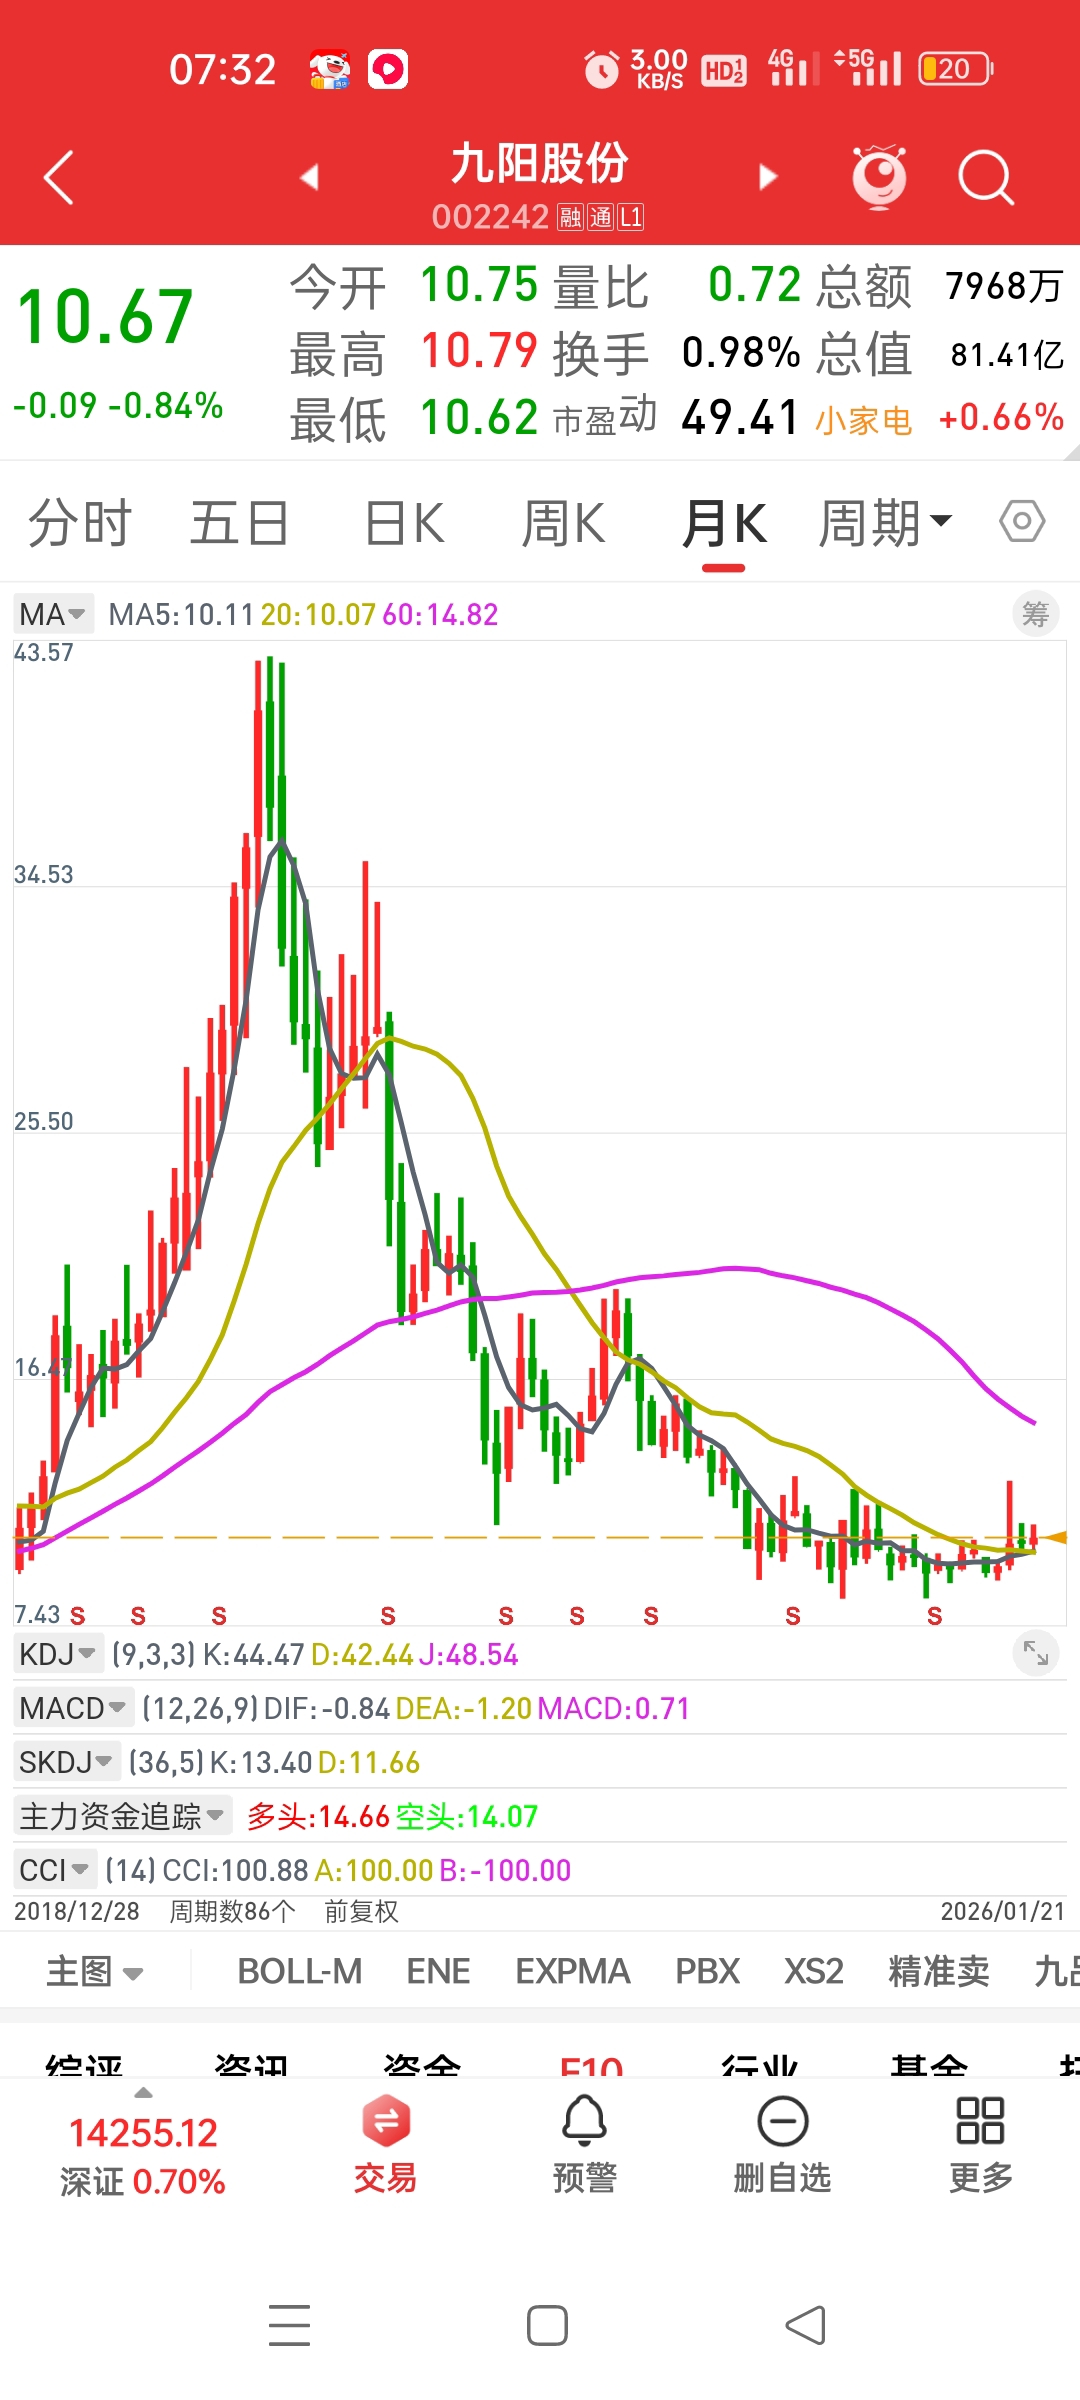Select the 月K monthly chart tab

[x=724, y=523]
